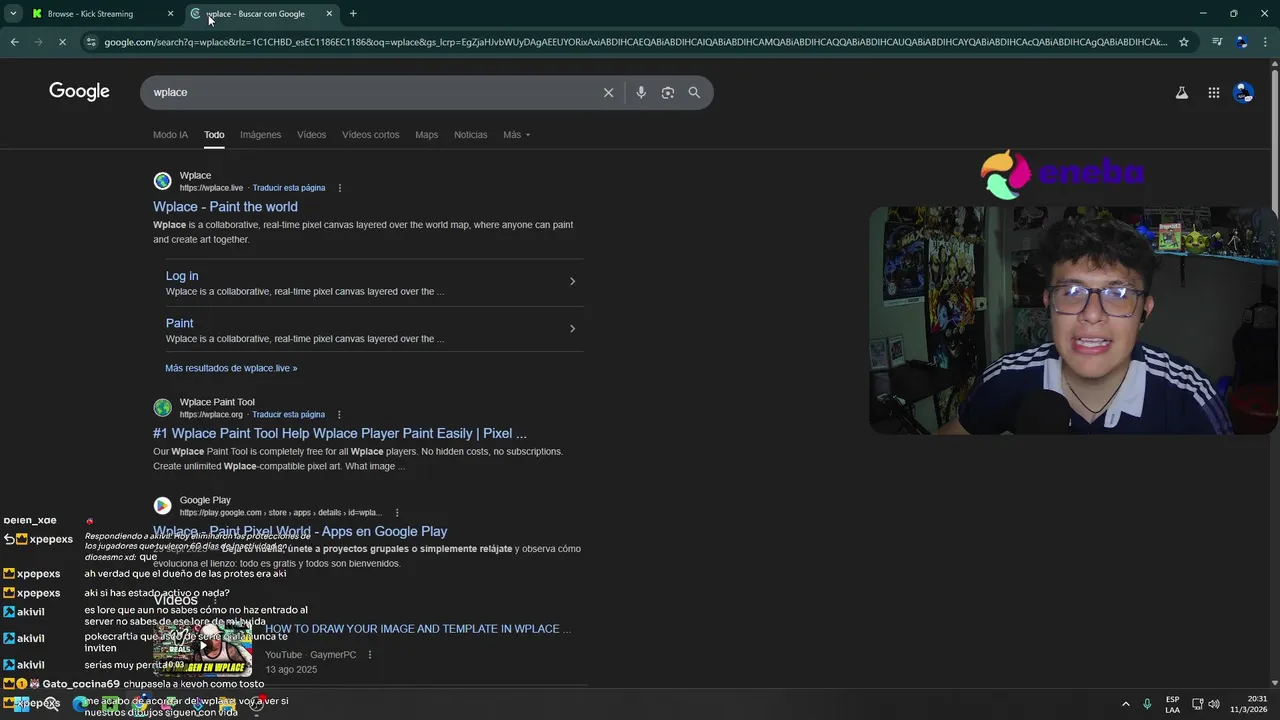Submit search with the magnifier icon

(x=694, y=92)
